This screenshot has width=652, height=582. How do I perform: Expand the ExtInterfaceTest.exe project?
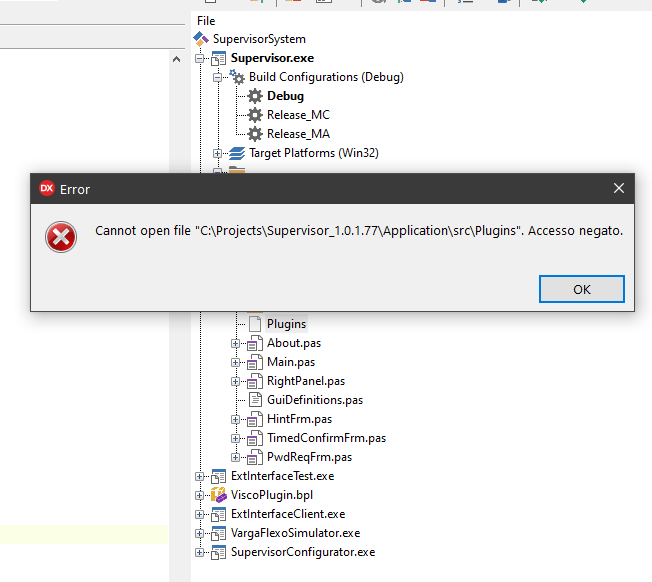click(200, 476)
